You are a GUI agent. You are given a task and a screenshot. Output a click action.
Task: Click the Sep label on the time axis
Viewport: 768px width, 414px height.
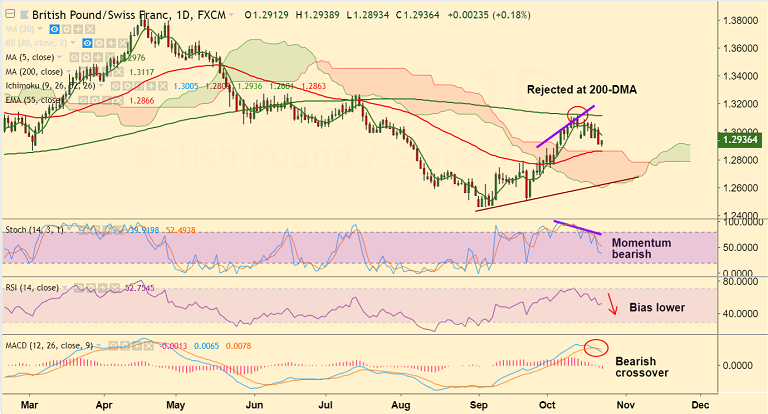(479, 405)
